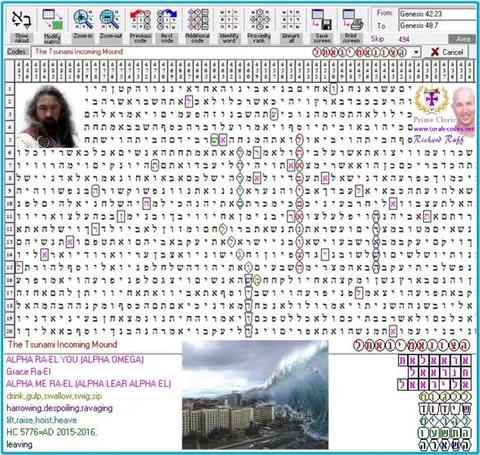Click row header number 20
Image resolution: width=480 pixels, height=455 pixels.
10,331
